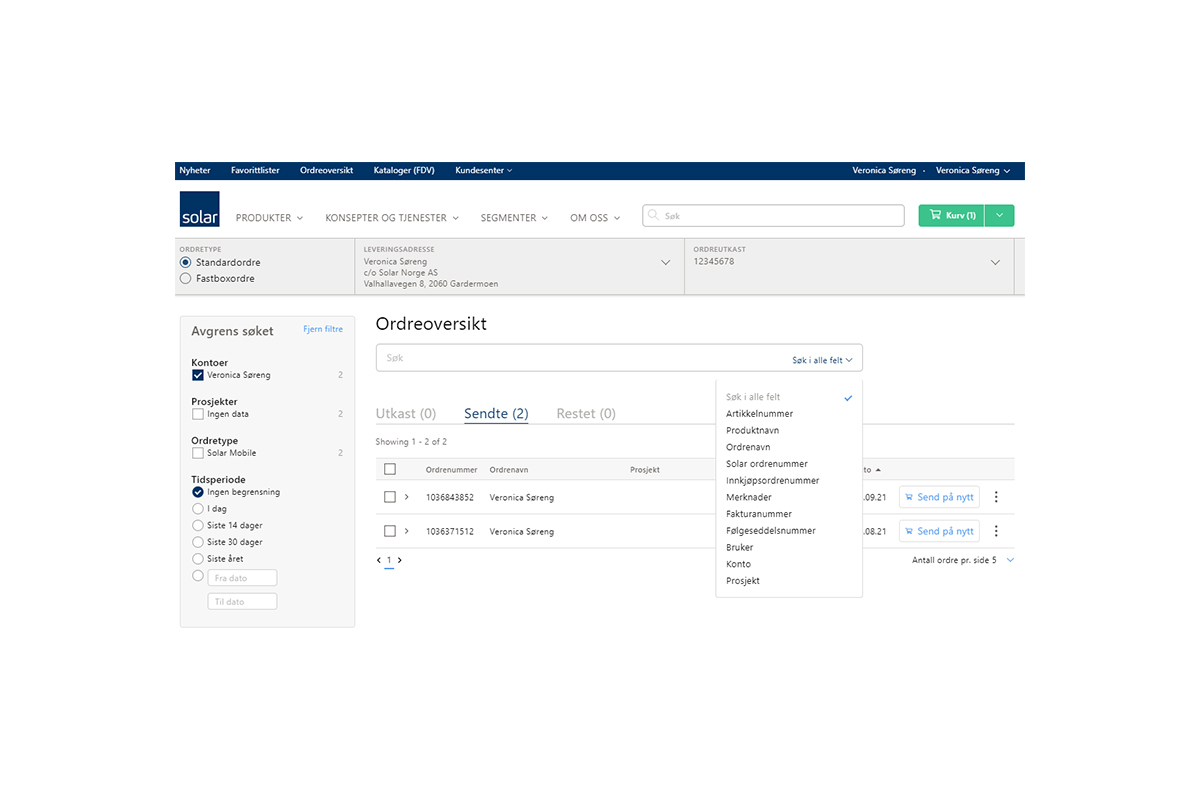
Task: Switch to the Utkast tab
Action: tap(405, 414)
